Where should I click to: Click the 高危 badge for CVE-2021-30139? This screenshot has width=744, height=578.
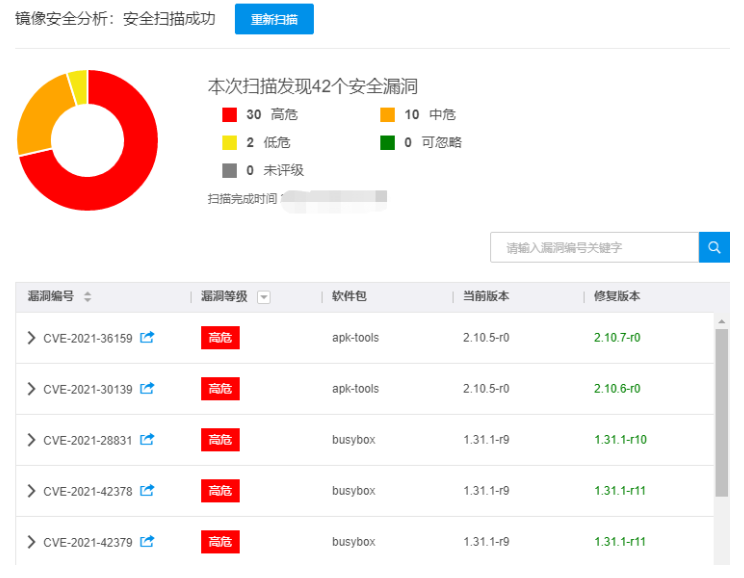tap(220, 389)
